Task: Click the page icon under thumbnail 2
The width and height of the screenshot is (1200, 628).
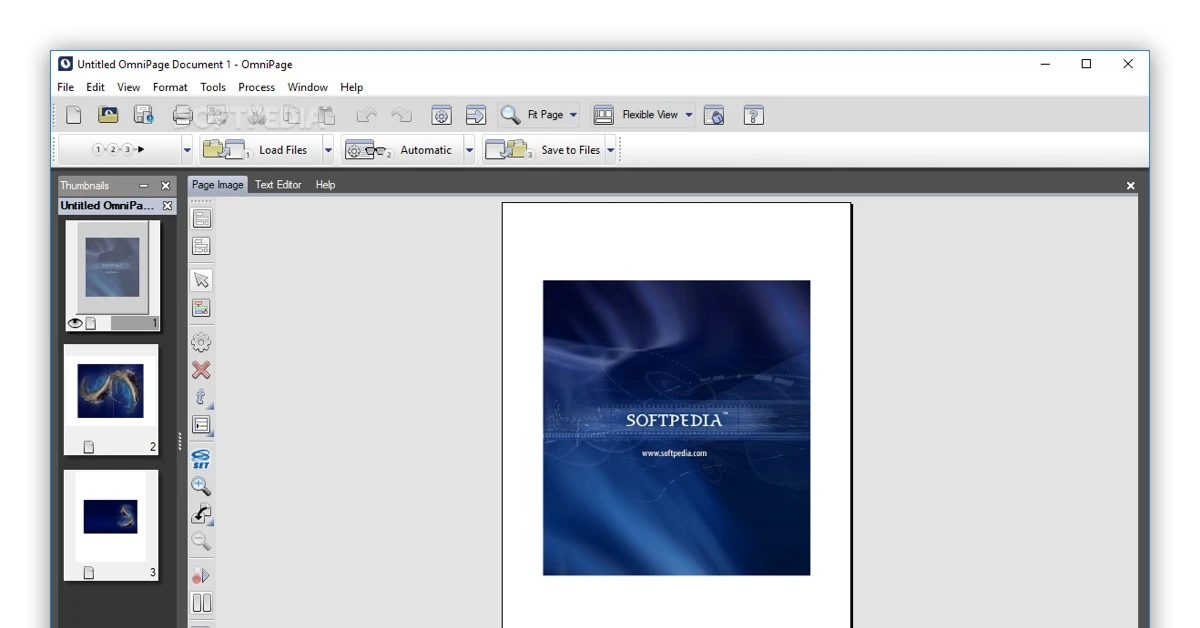Action: pyautogui.click(x=89, y=447)
